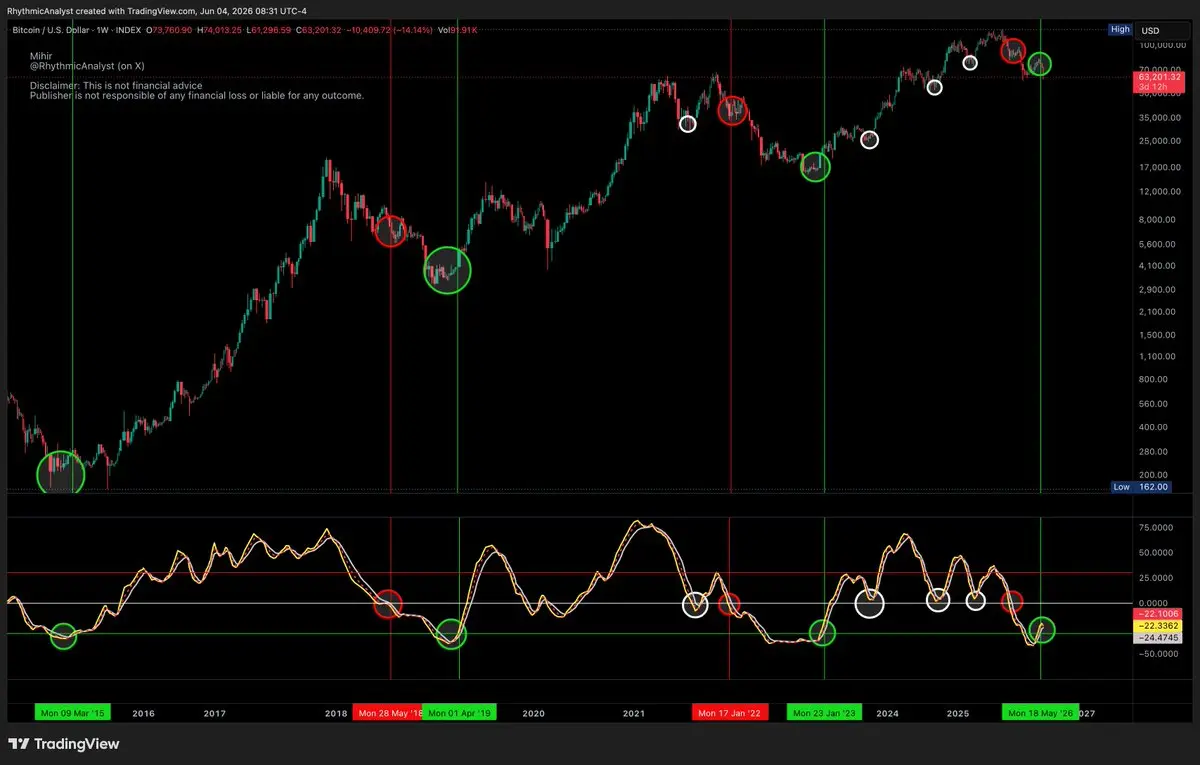1200x765 pixels.
Task: Click the 17,000.00 price scale label
Action: point(1160,167)
